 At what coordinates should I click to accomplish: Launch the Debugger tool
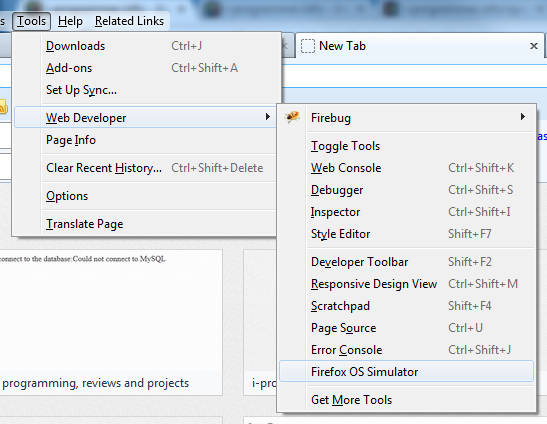pos(406,190)
